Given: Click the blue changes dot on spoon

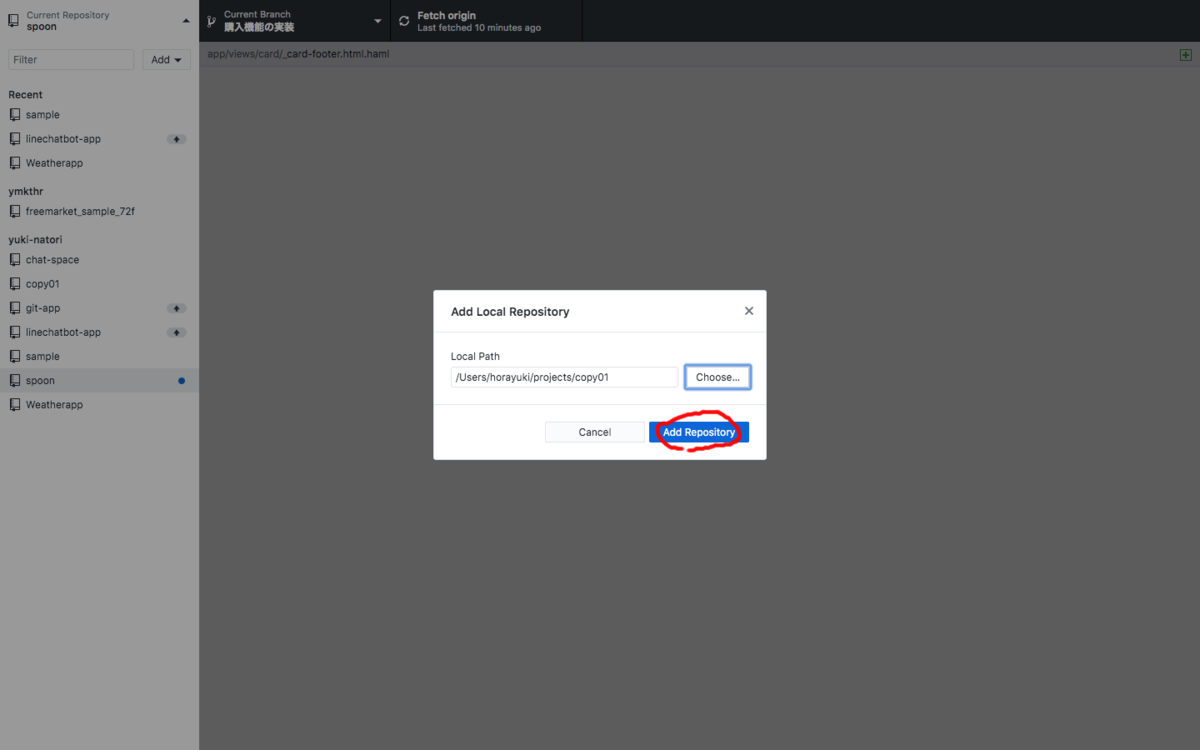Looking at the screenshot, I should coord(181,381).
